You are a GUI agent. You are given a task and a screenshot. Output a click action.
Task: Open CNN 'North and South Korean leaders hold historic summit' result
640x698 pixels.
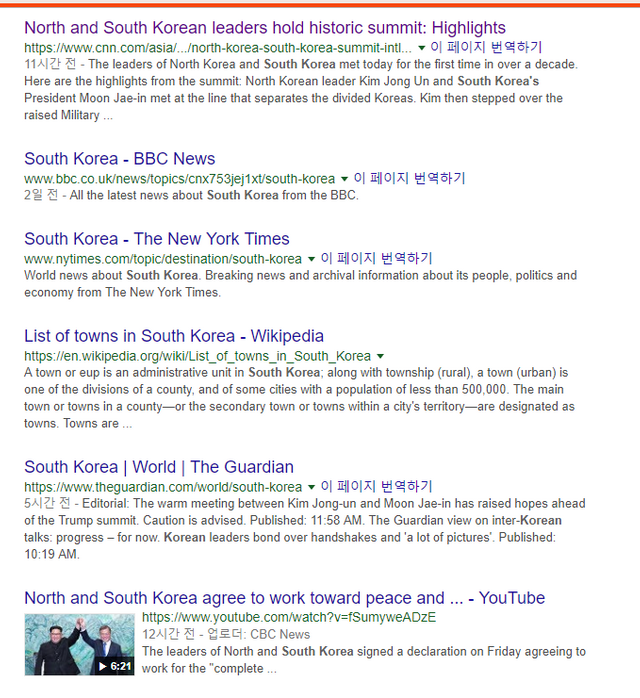[x=265, y=28]
